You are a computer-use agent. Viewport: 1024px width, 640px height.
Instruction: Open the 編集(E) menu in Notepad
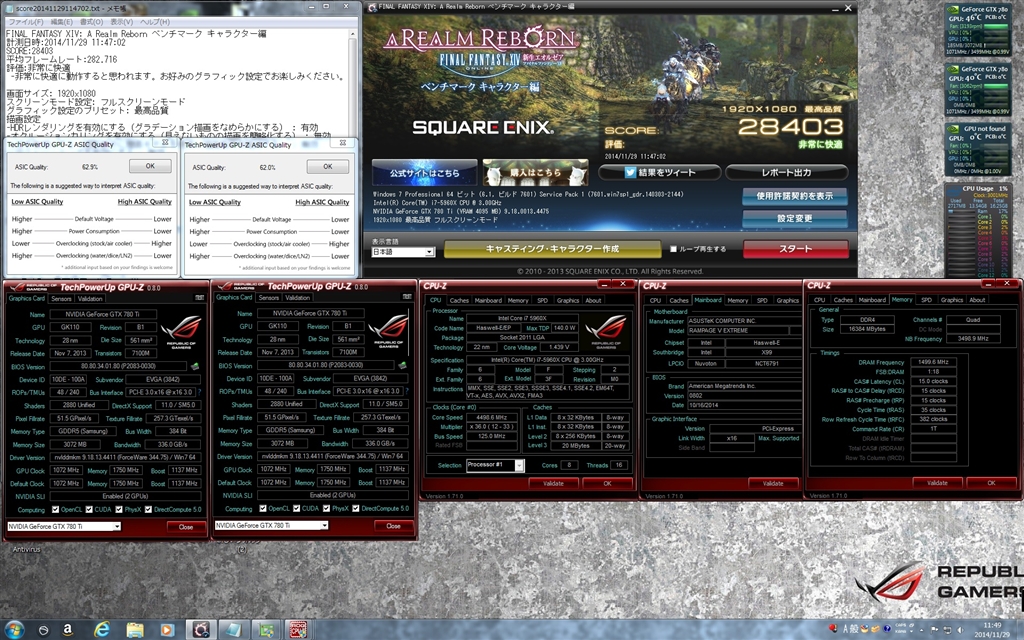click(x=63, y=22)
